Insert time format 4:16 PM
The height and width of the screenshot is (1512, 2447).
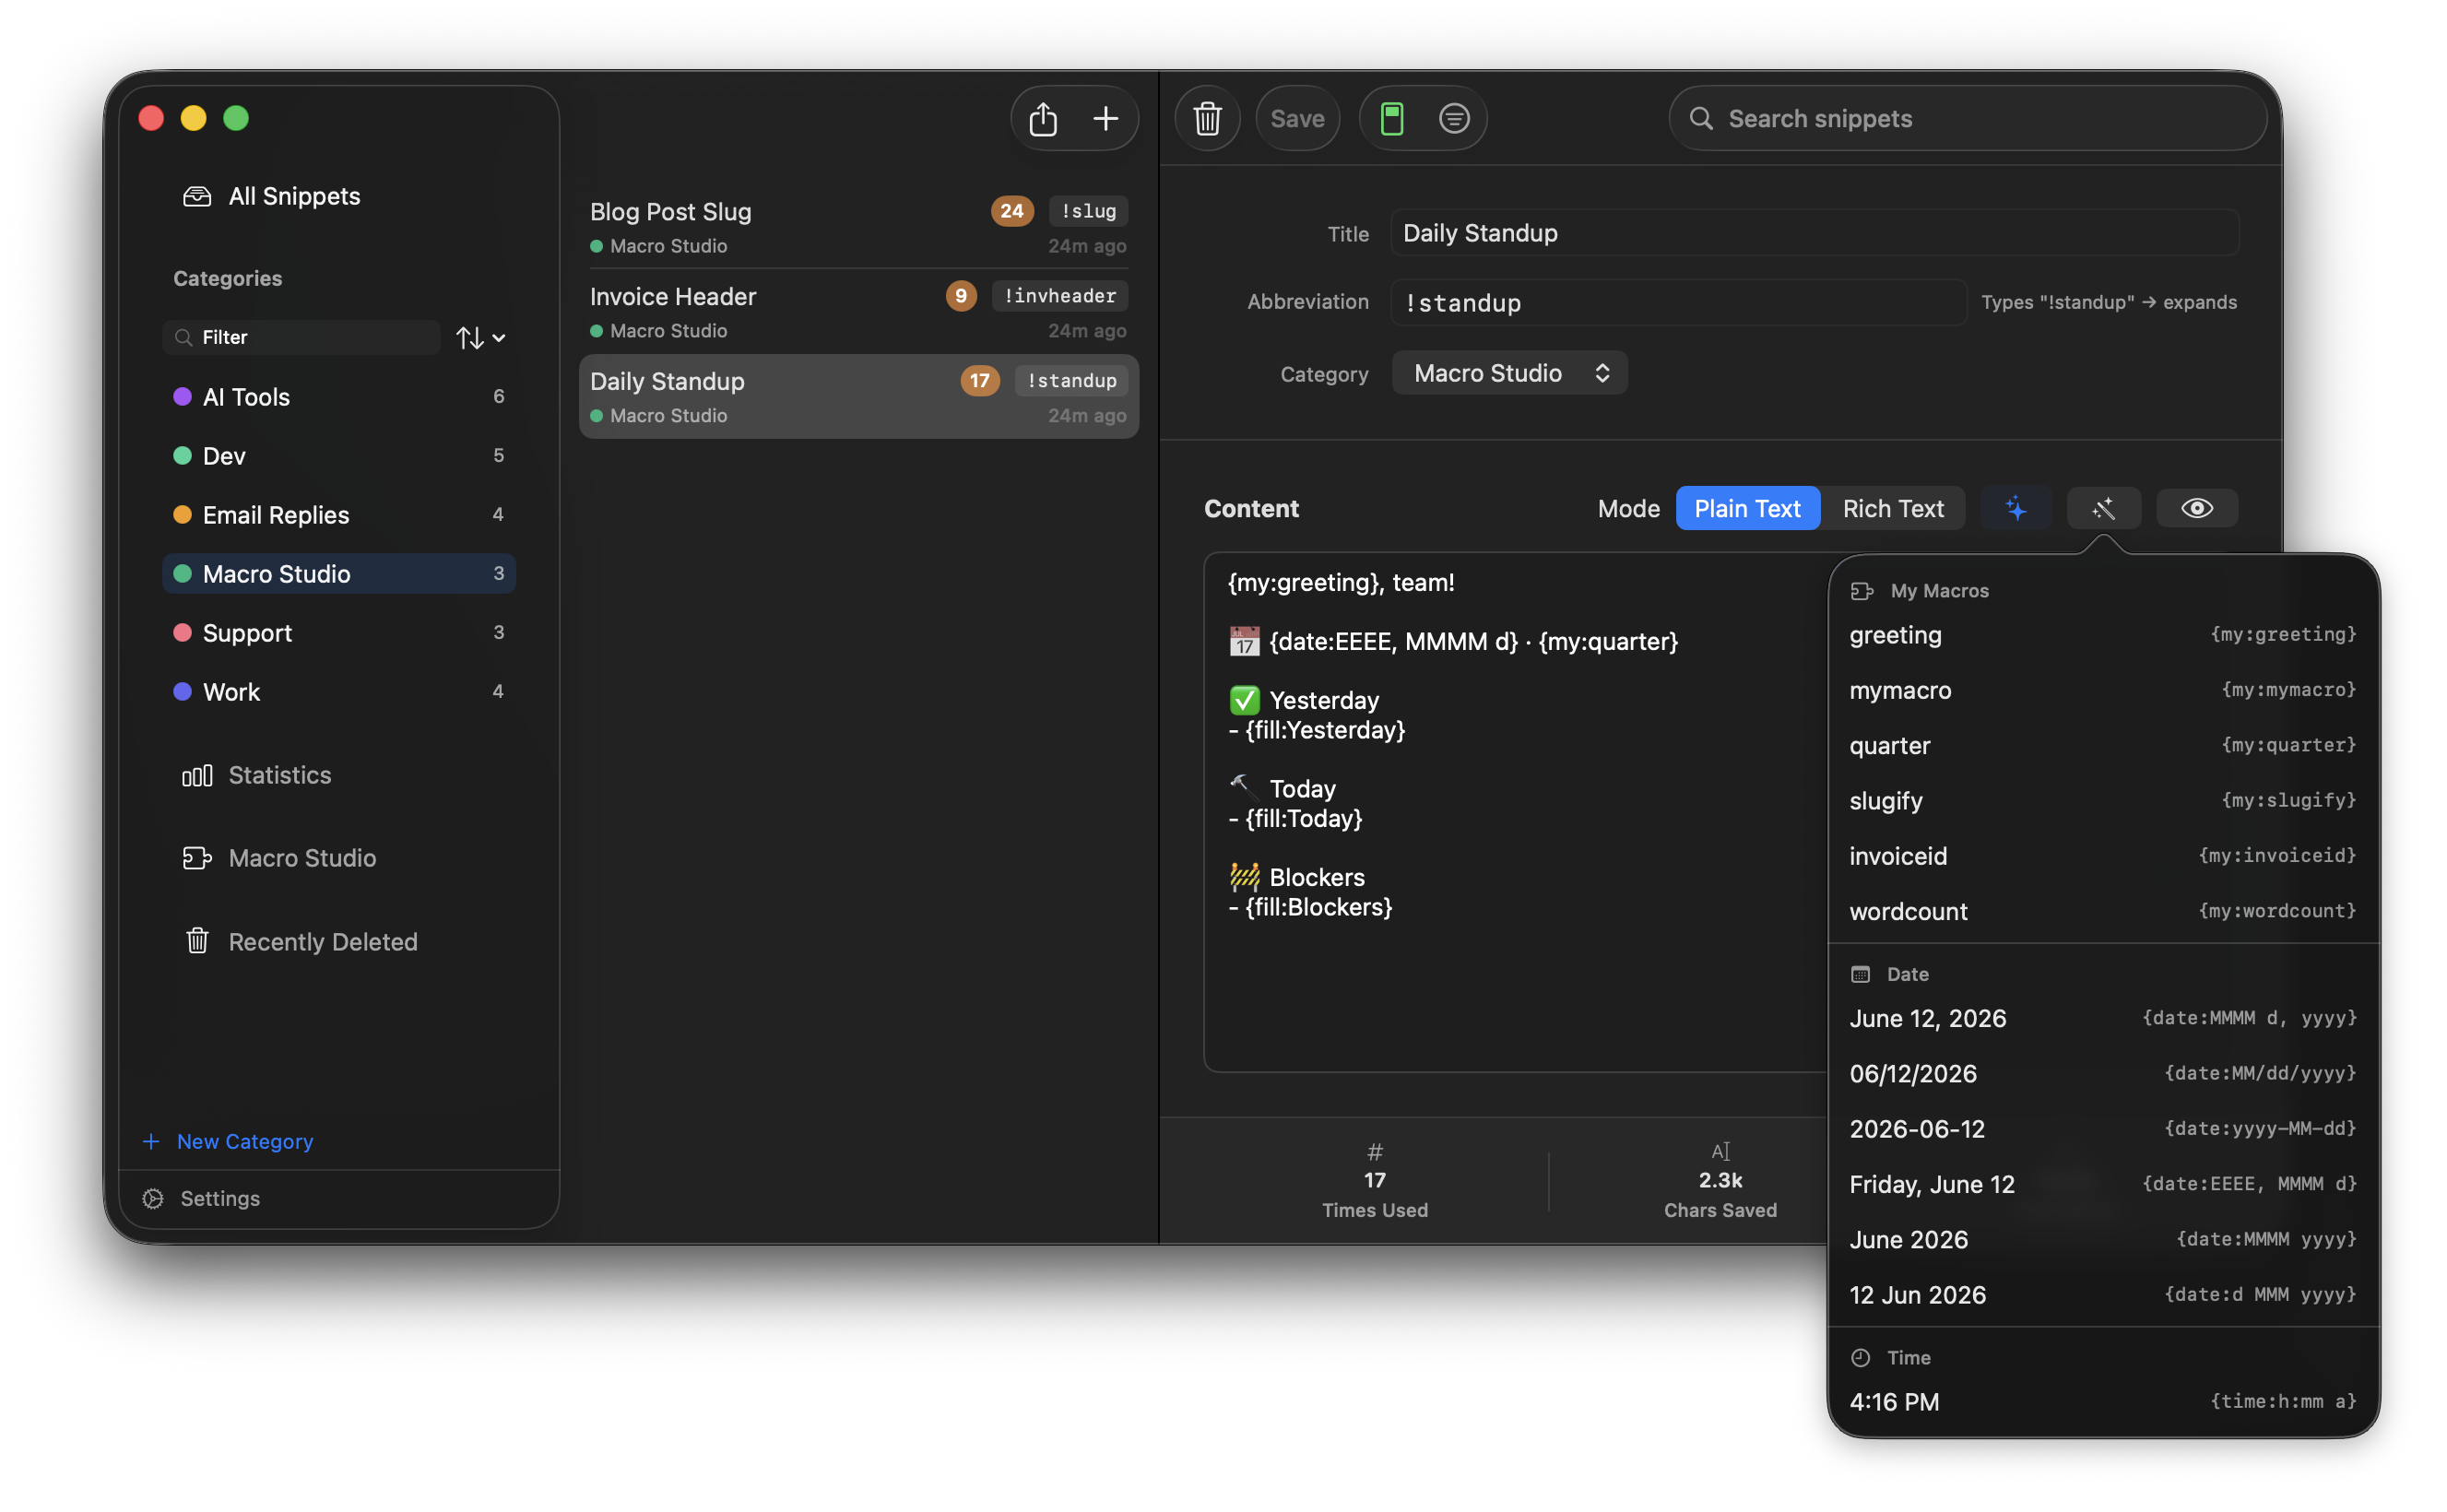point(2103,1402)
